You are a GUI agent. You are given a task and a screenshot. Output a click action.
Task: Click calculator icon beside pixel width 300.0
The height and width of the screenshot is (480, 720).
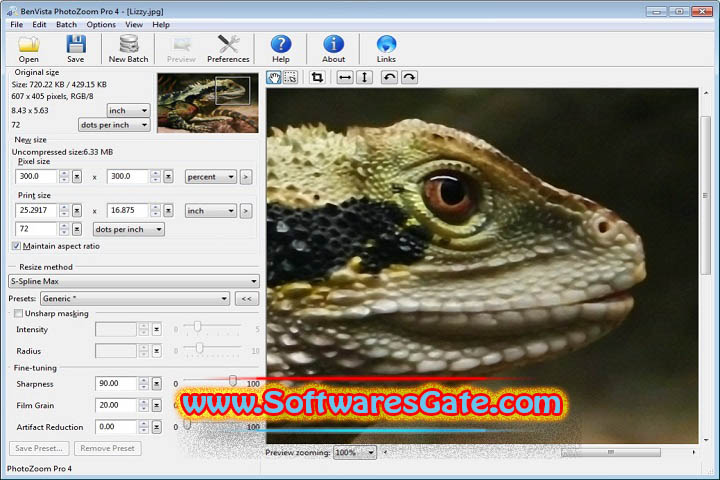point(77,176)
